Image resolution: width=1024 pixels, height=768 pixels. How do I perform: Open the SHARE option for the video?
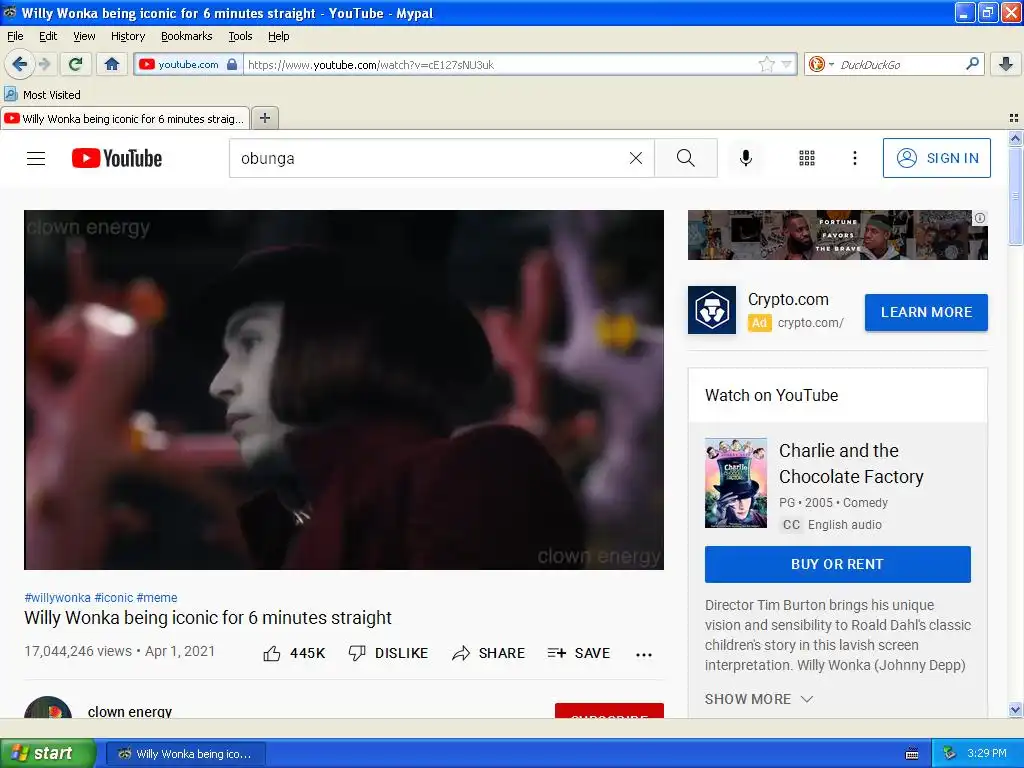click(x=488, y=653)
